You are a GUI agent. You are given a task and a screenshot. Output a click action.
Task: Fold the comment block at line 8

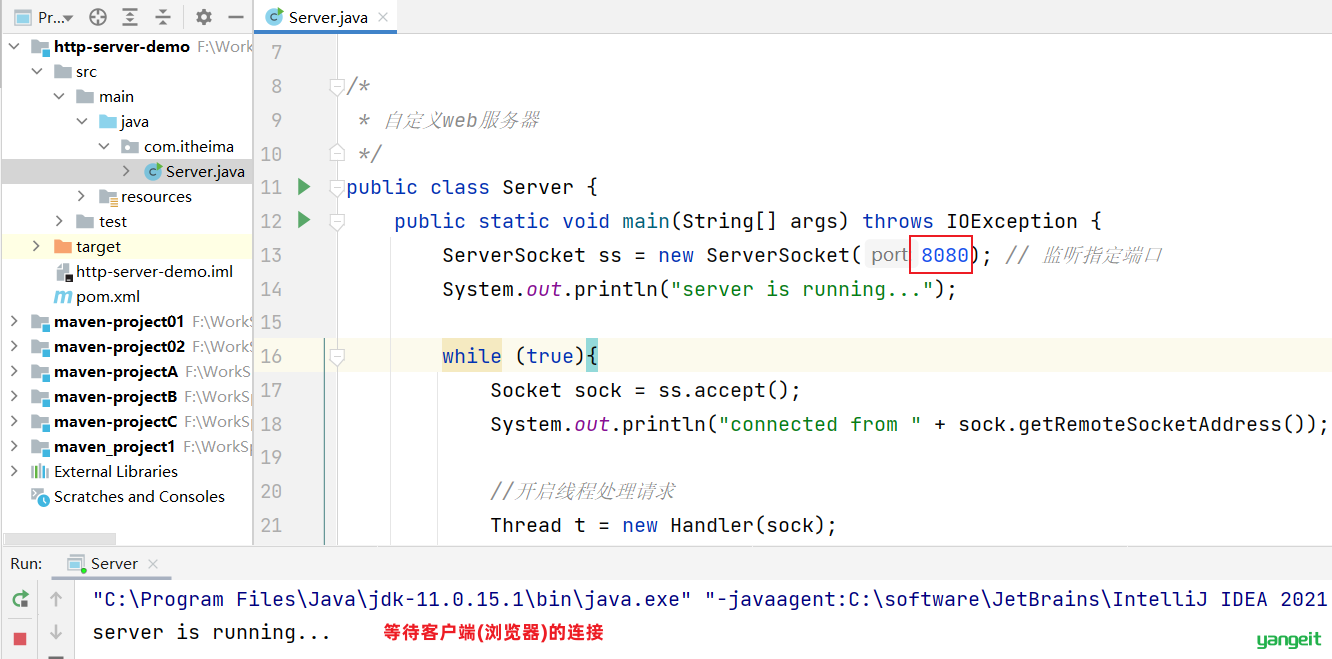[x=336, y=87]
